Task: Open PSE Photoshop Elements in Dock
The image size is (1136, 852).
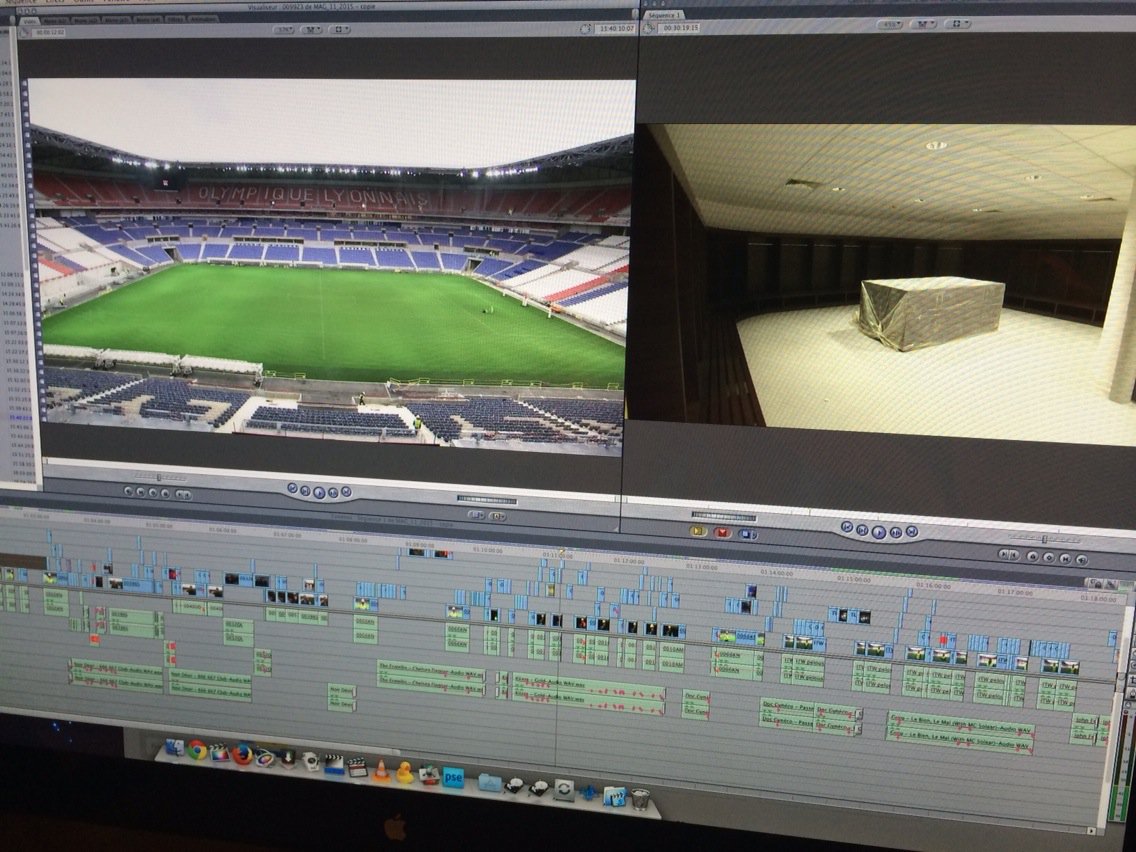Action: tap(453, 779)
